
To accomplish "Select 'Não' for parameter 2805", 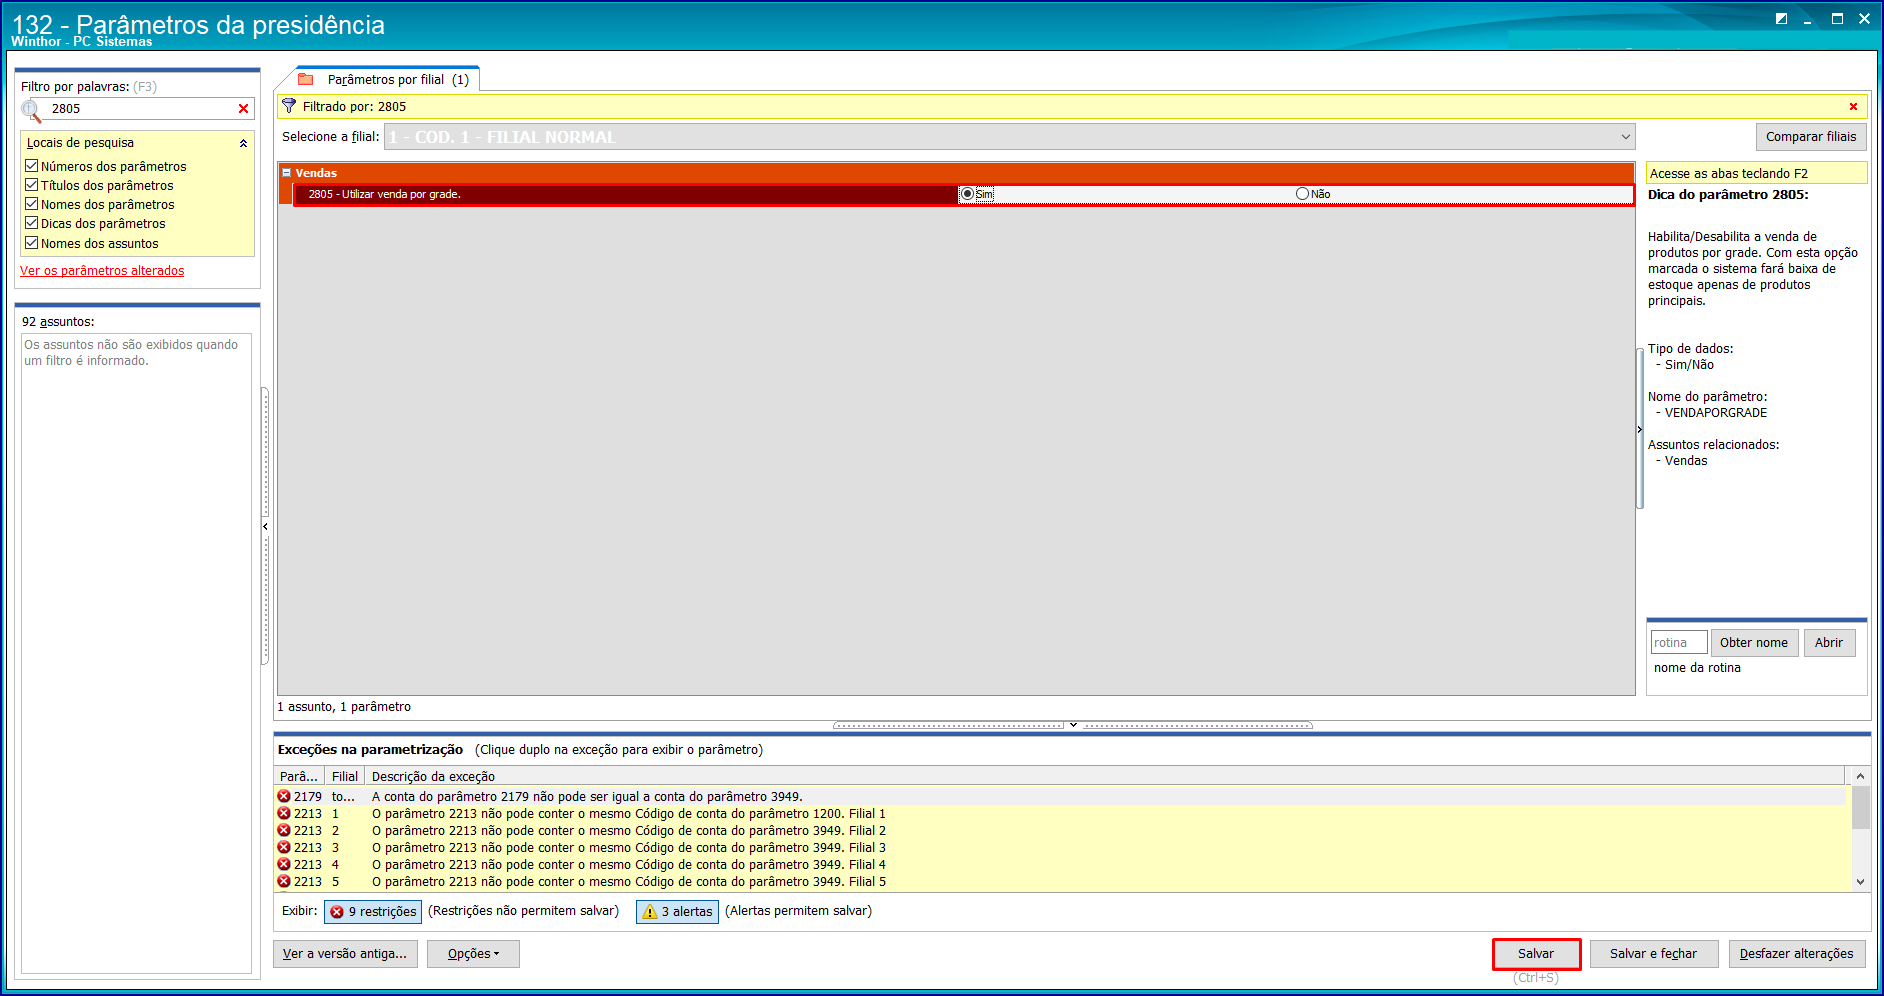I will pos(1302,194).
